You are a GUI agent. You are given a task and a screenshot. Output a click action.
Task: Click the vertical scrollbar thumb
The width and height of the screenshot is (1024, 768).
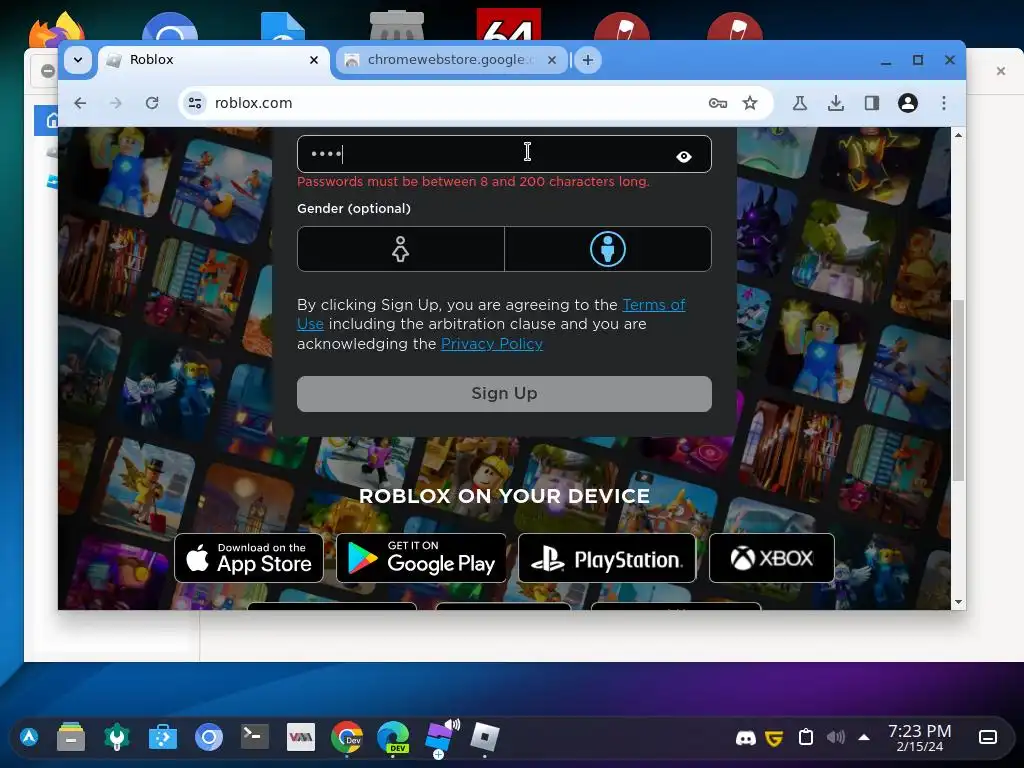(x=958, y=391)
